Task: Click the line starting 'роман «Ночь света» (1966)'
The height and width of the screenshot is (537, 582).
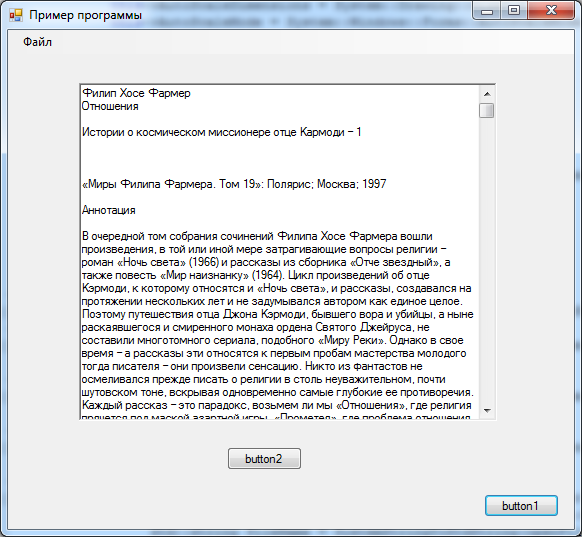Action: point(266,262)
